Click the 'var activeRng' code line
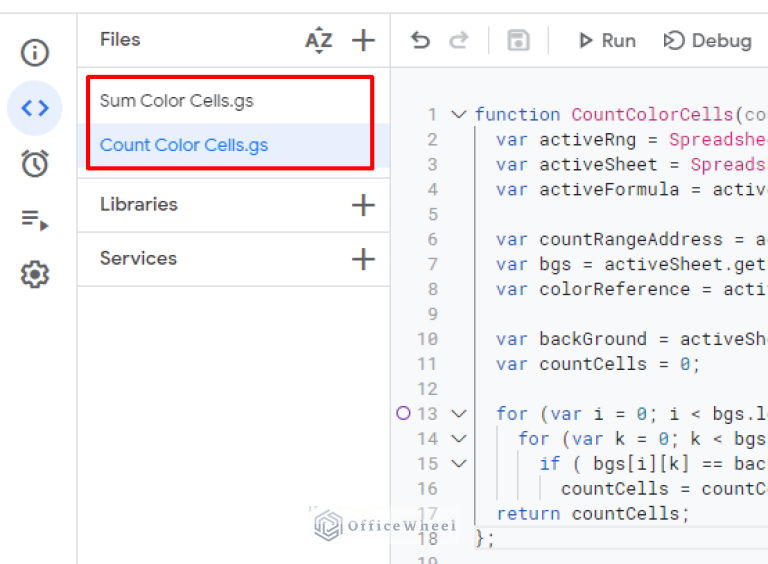 click(x=631, y=140)
